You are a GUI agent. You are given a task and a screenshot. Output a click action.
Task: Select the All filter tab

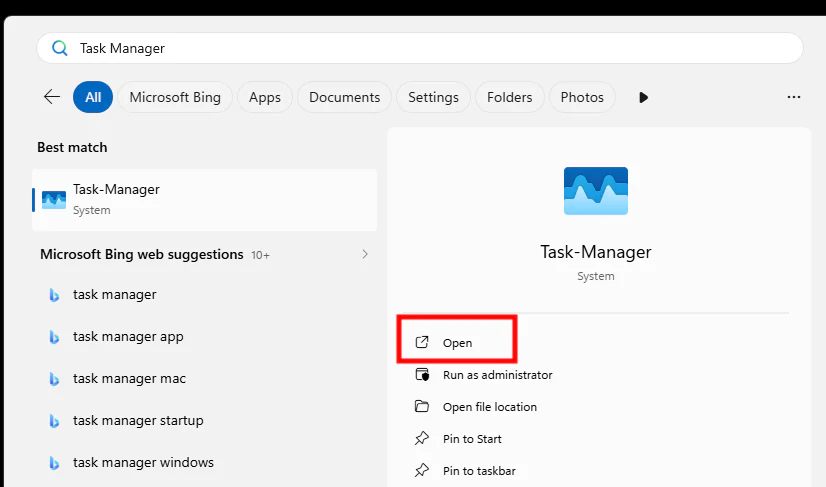[93, 97]
